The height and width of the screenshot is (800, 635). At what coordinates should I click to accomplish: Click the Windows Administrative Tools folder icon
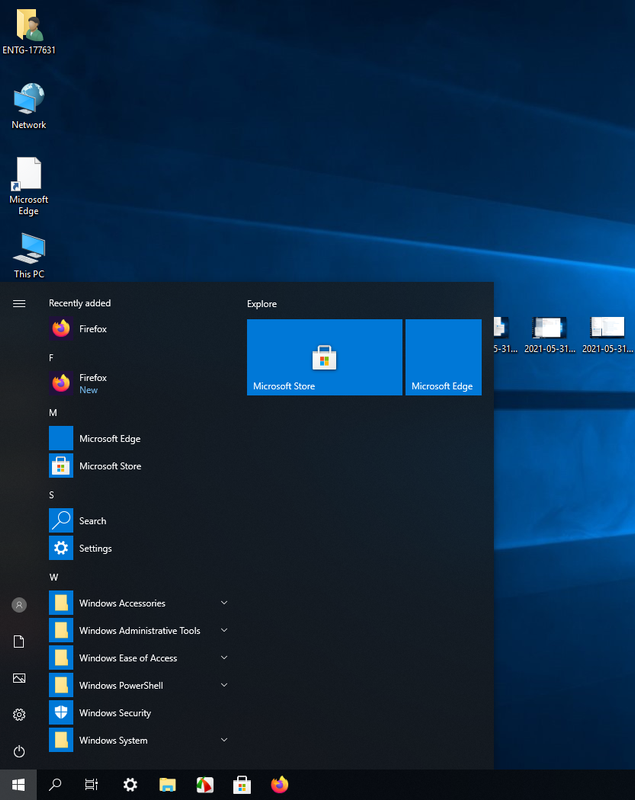pos(61,631)
